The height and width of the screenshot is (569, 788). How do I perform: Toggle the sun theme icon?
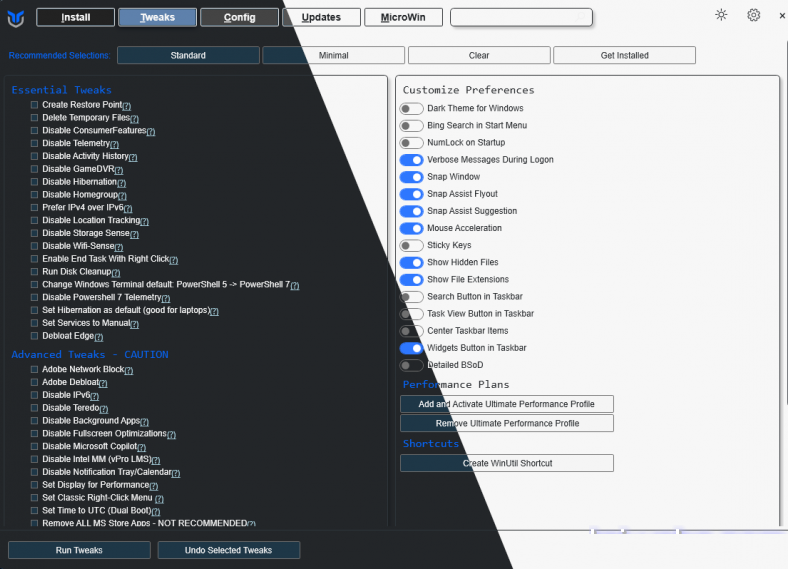(721, 15)
